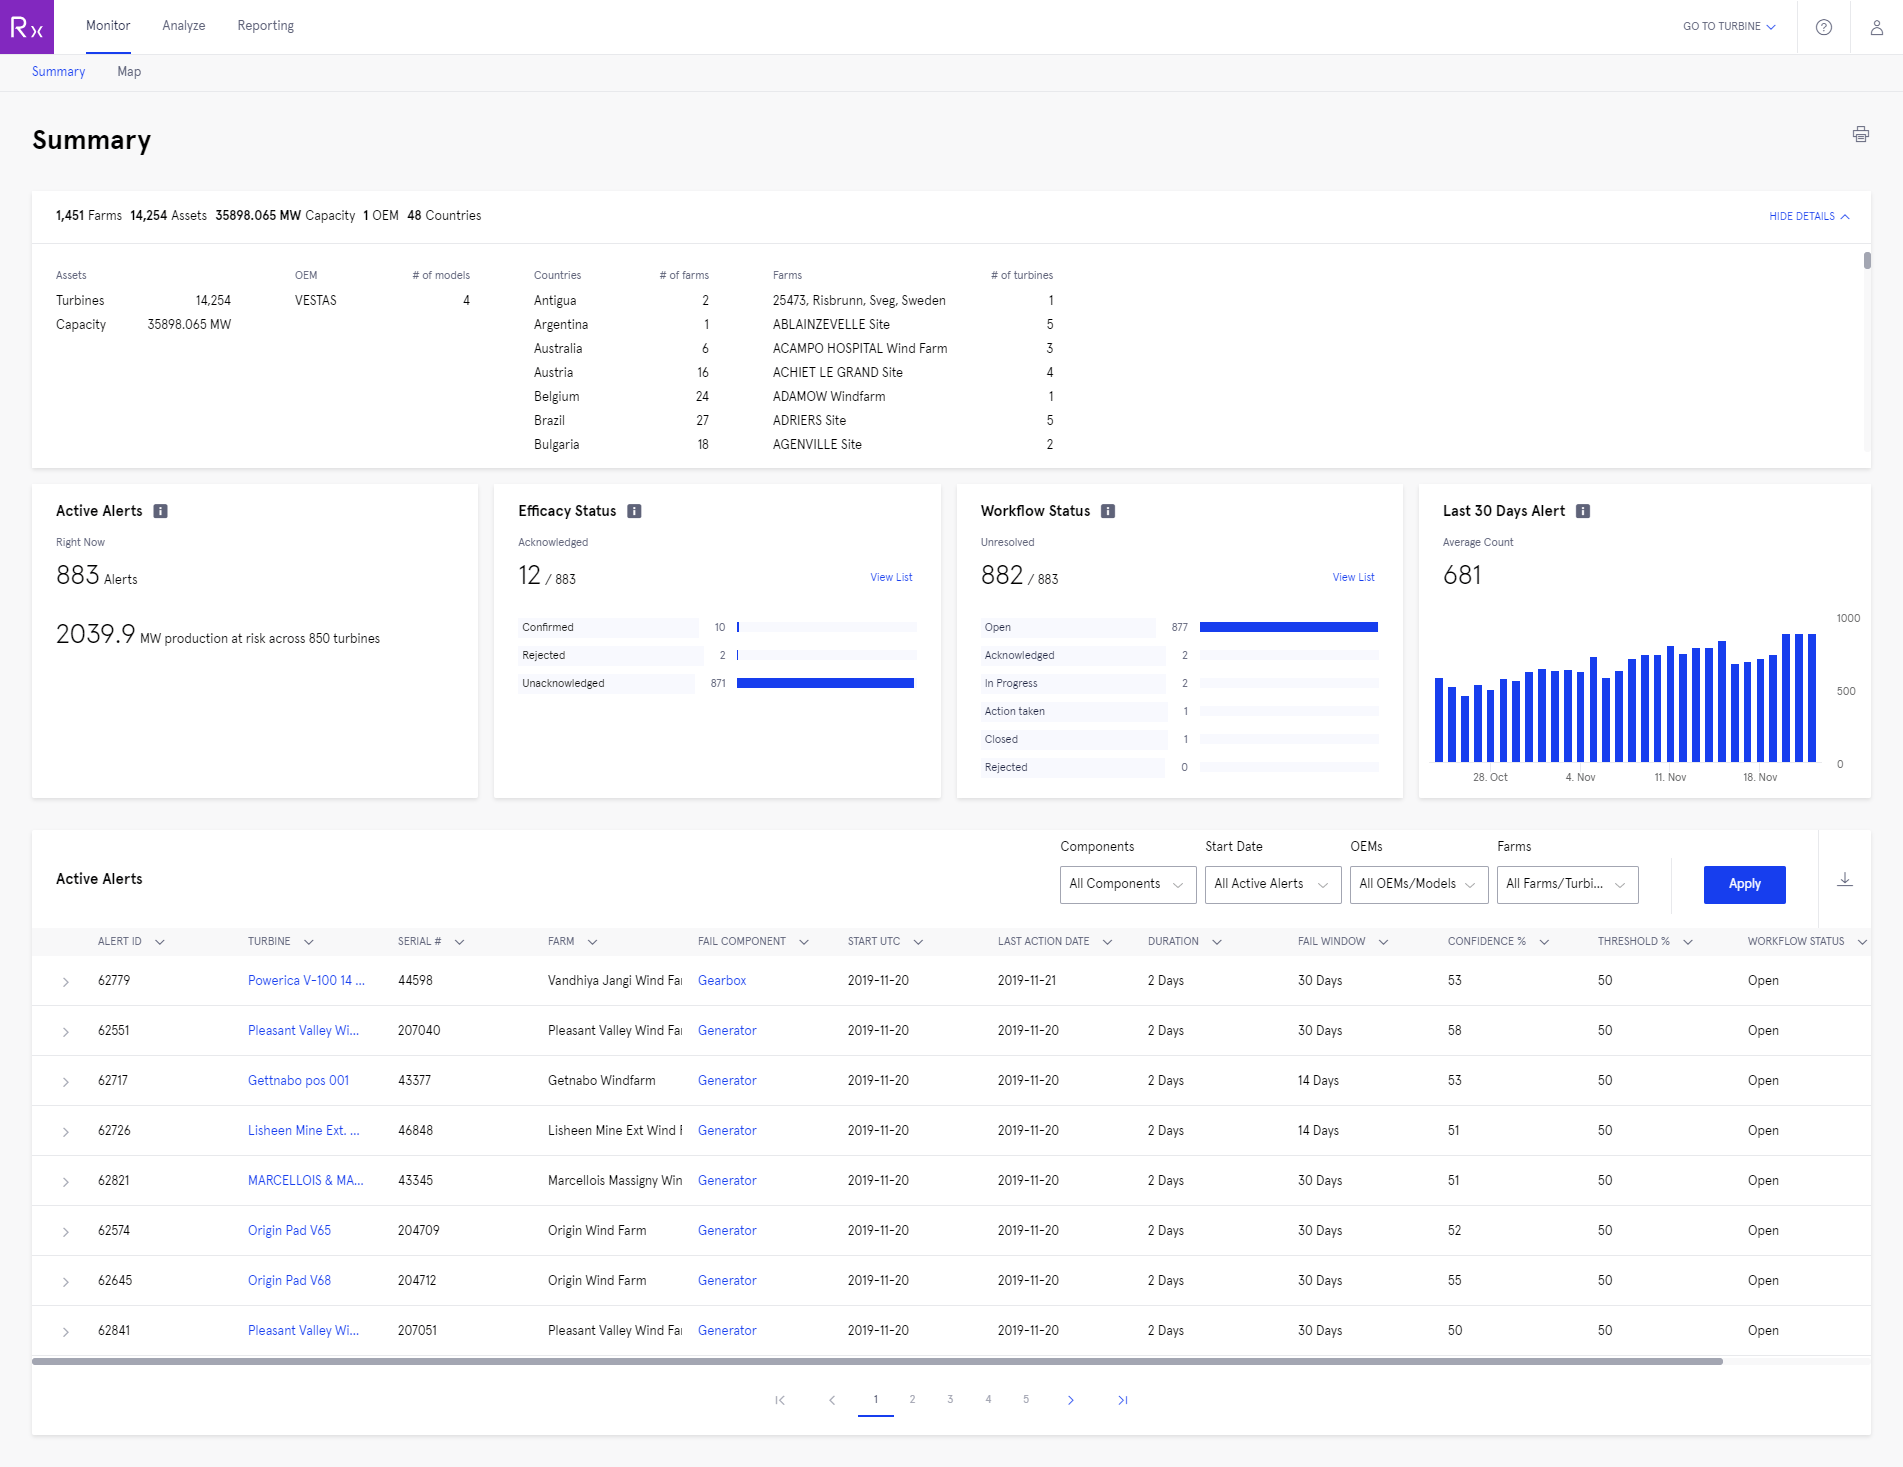1903x1467 pixels.
Task: Print the Summary page
Action: click(x=1860, y=134)
